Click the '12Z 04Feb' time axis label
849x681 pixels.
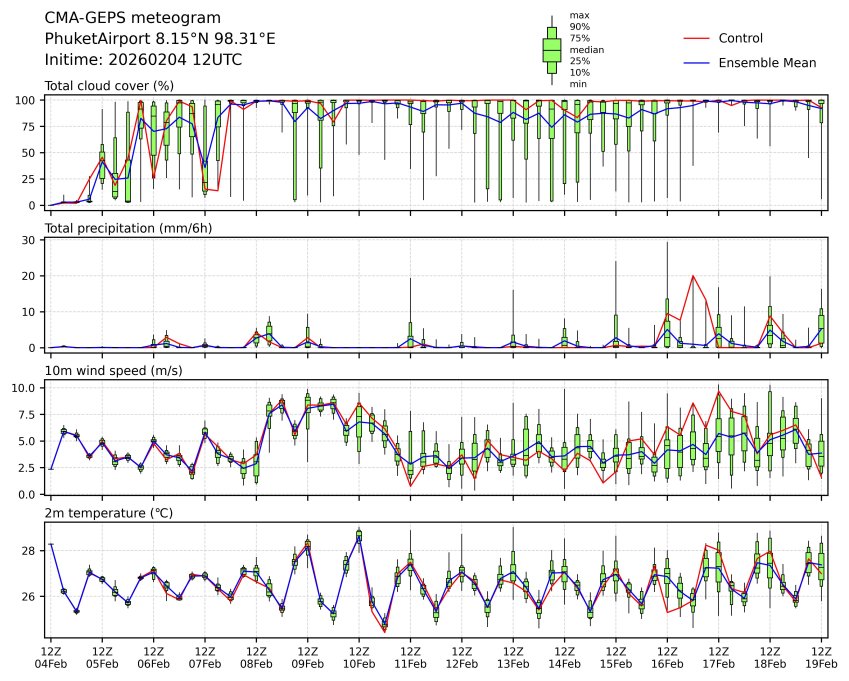click(51, 658)
